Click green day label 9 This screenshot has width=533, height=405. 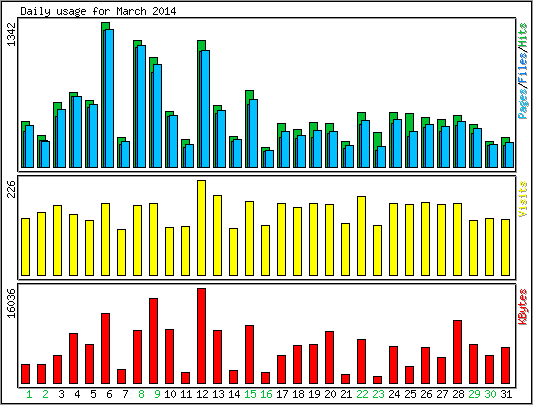tap(157, 394)
